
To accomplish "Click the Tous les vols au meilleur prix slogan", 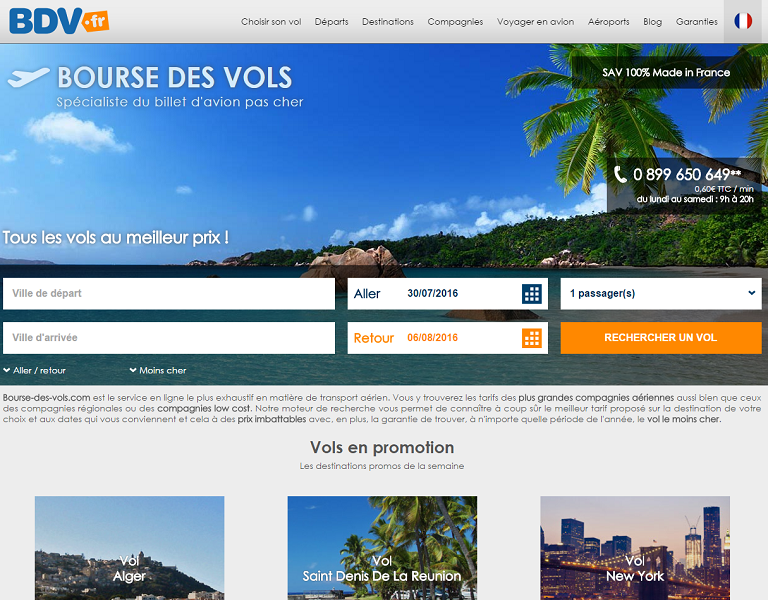I will [x=116, y=238].
